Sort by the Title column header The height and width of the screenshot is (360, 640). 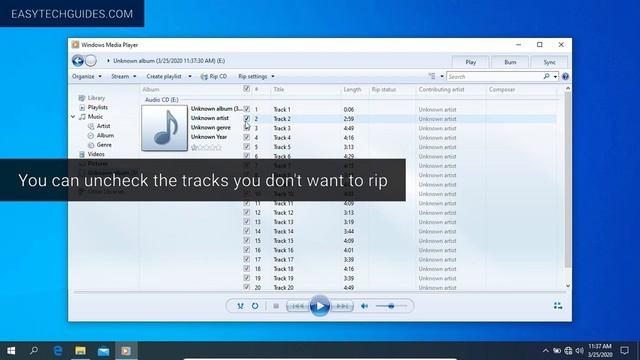[x=279, y=89]
